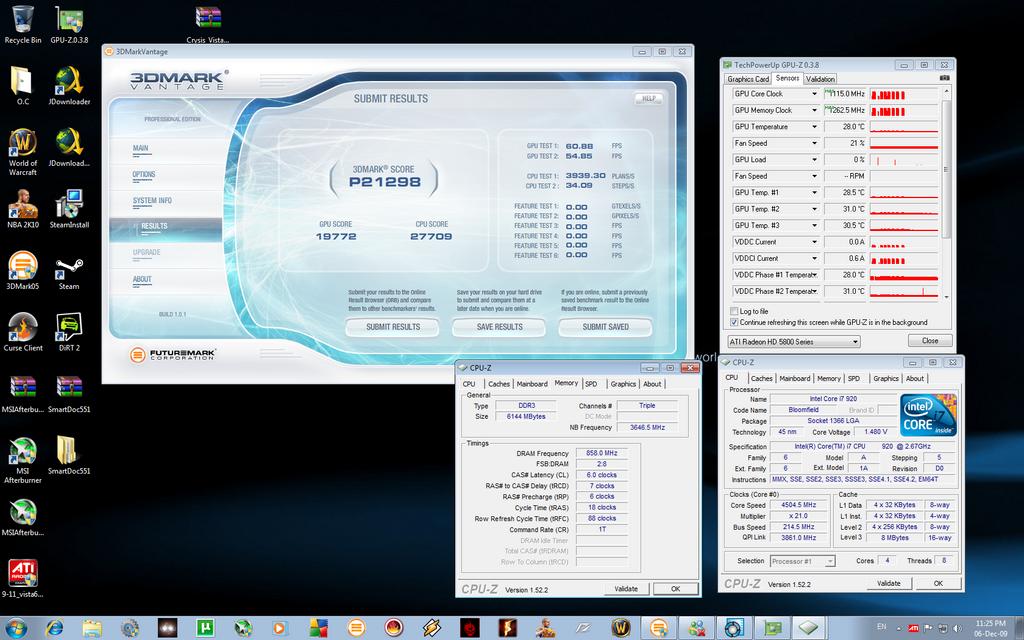Screen dimensions: 1024x640
Task: Launch GPU-Z.0.3.8 from the desktop
Action: point(69,25)
